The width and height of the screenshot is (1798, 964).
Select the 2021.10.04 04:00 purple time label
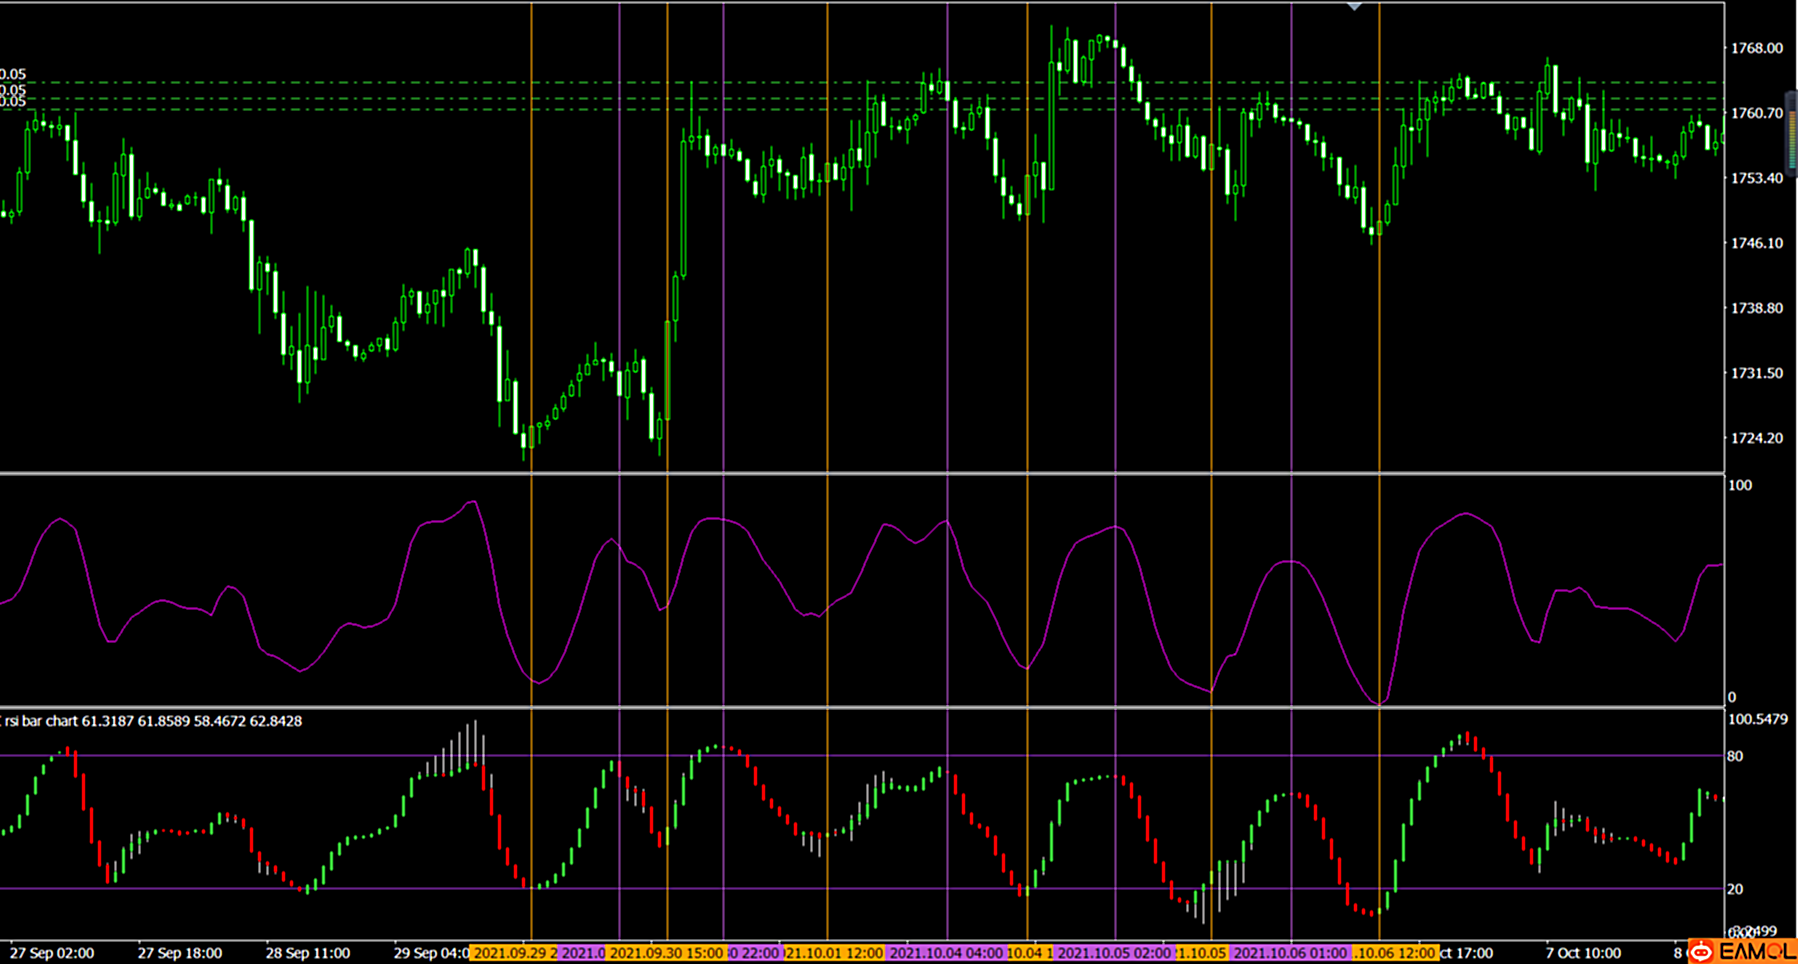point(945,953)
